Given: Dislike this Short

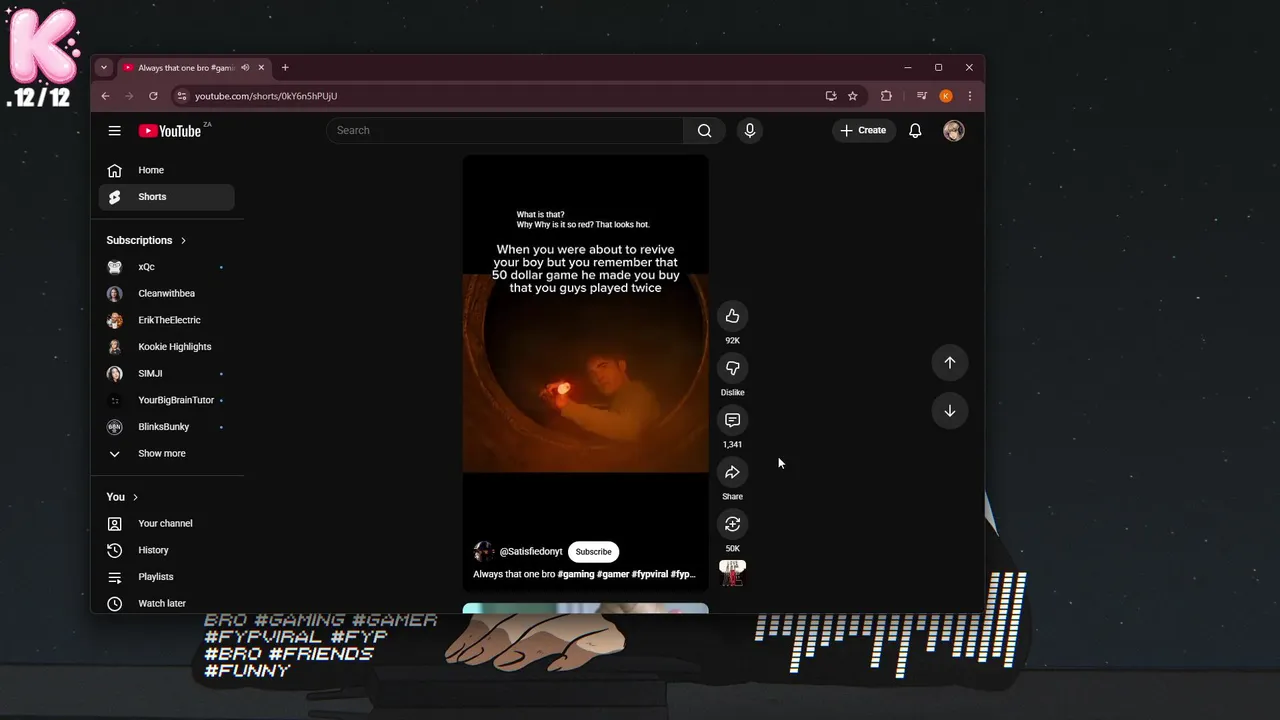Looking at the screenshot, I should coord(732,368).
